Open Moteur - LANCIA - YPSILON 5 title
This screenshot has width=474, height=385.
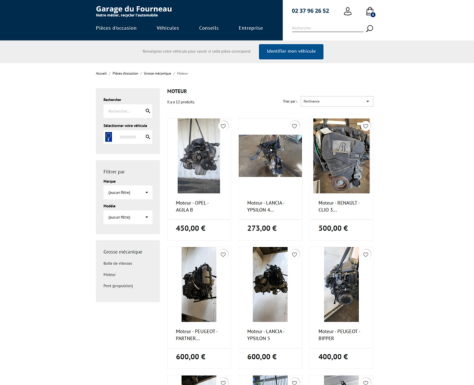pos(266,335)
